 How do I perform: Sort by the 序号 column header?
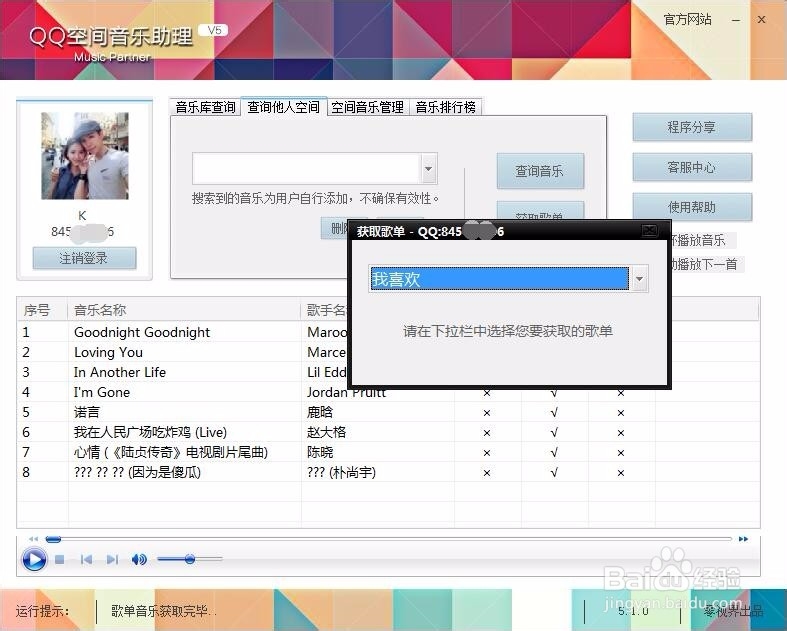pos(42,310)
